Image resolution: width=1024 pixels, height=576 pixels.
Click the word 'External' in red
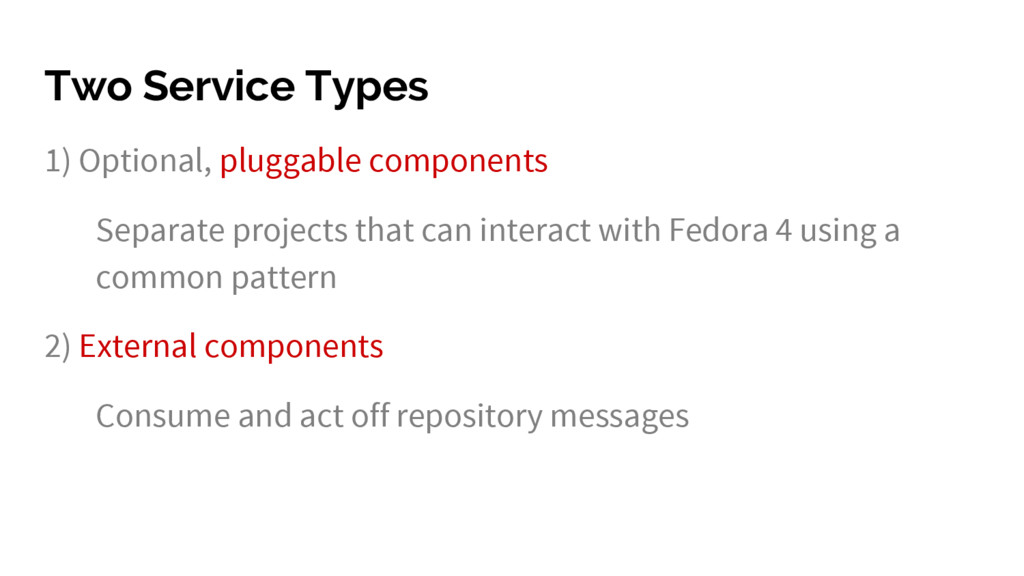coord(138,345)
